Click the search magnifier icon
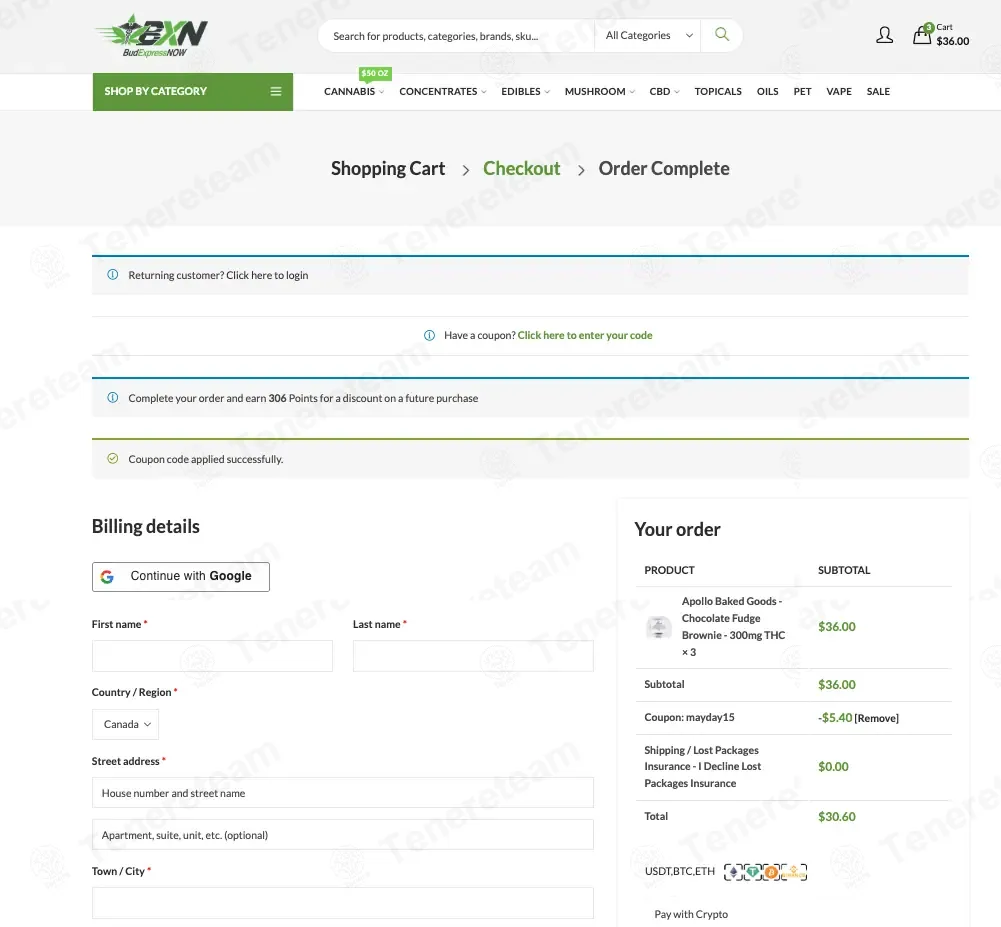1001x927 pixels. tap(721, 34)
